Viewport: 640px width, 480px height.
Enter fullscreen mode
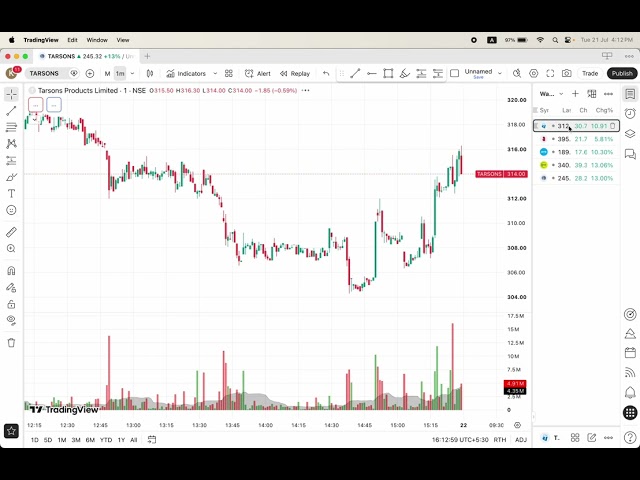[550, 73]
